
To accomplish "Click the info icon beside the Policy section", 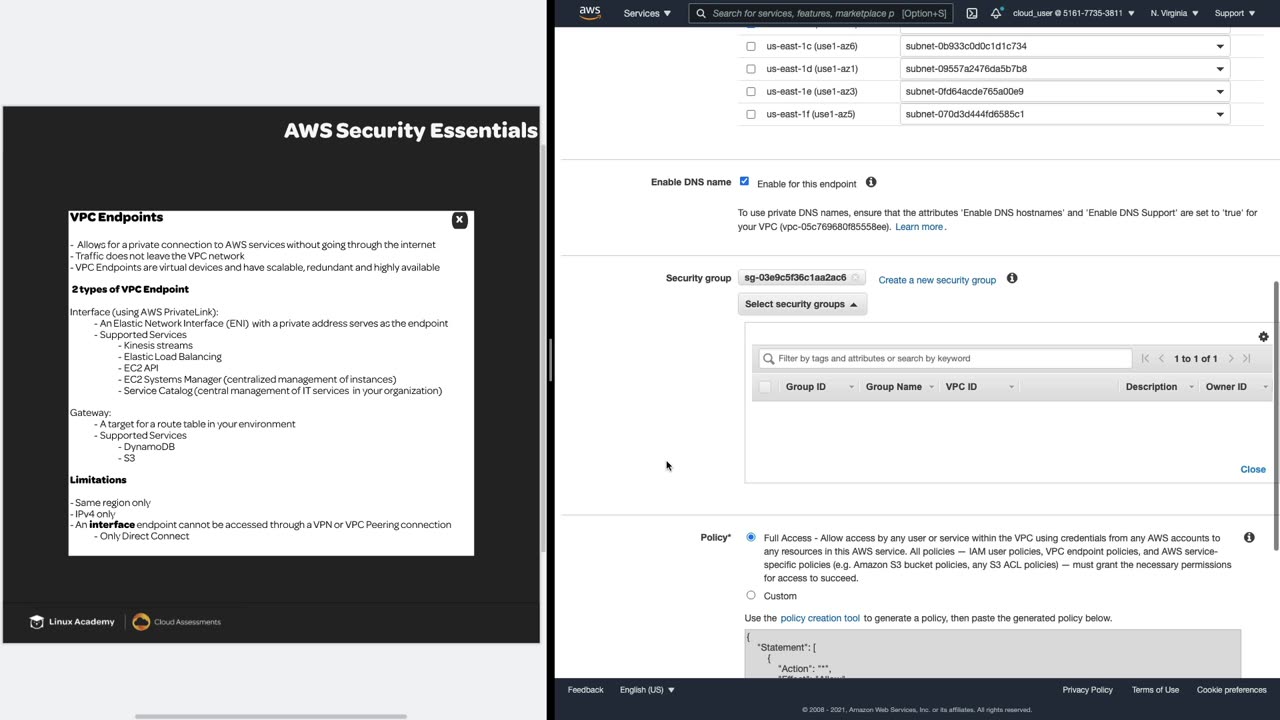I will click(1249, 537).
